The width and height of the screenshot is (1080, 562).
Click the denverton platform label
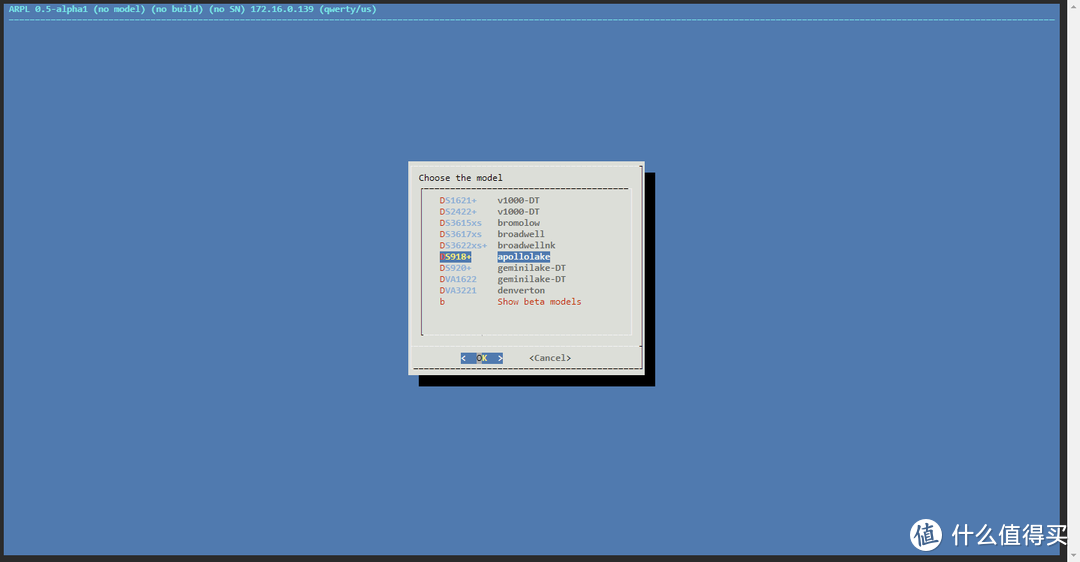pos(521,290)
